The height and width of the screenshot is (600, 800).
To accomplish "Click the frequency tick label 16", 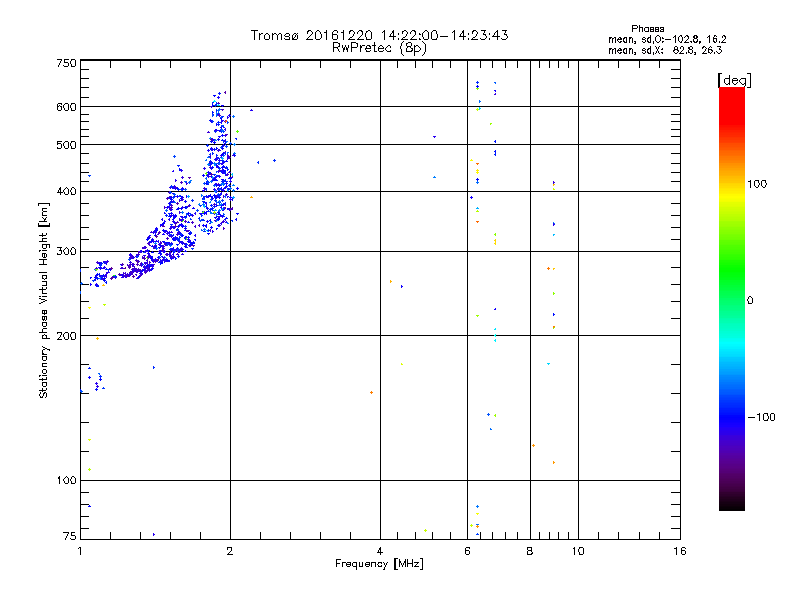I will (x=680, y=551).
